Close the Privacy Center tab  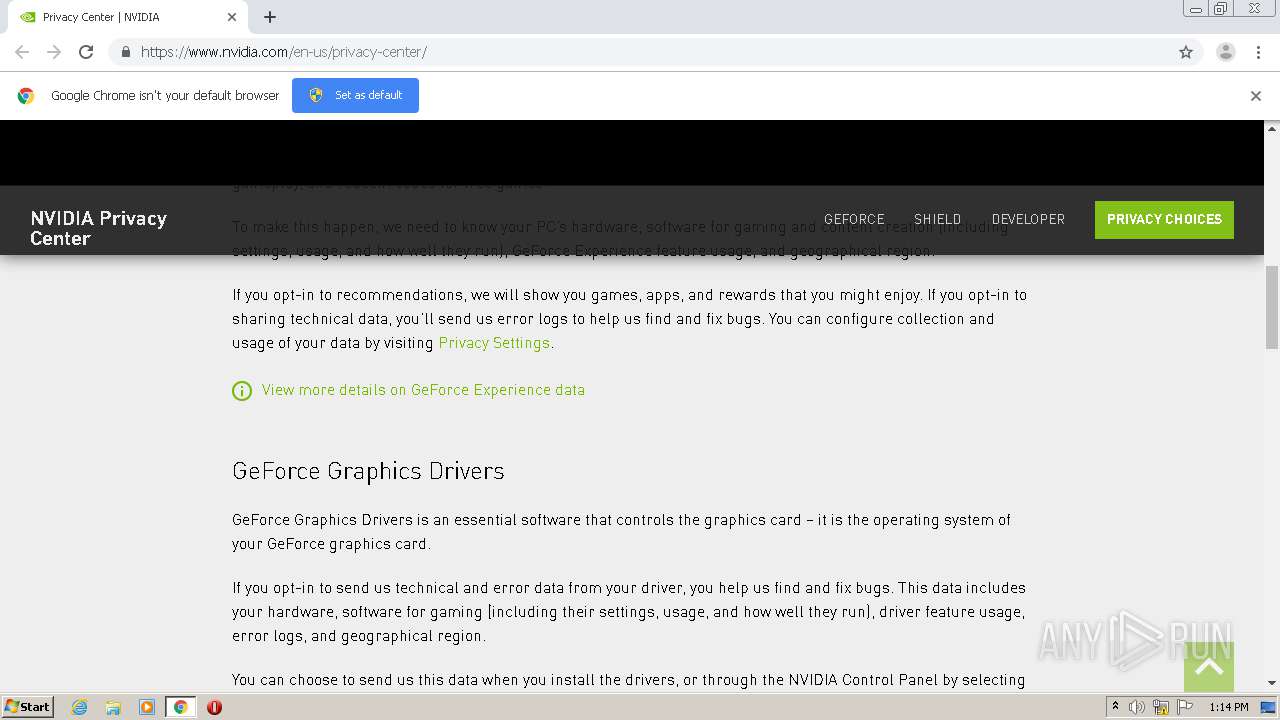pyautogui.click(x=232, y=17)
